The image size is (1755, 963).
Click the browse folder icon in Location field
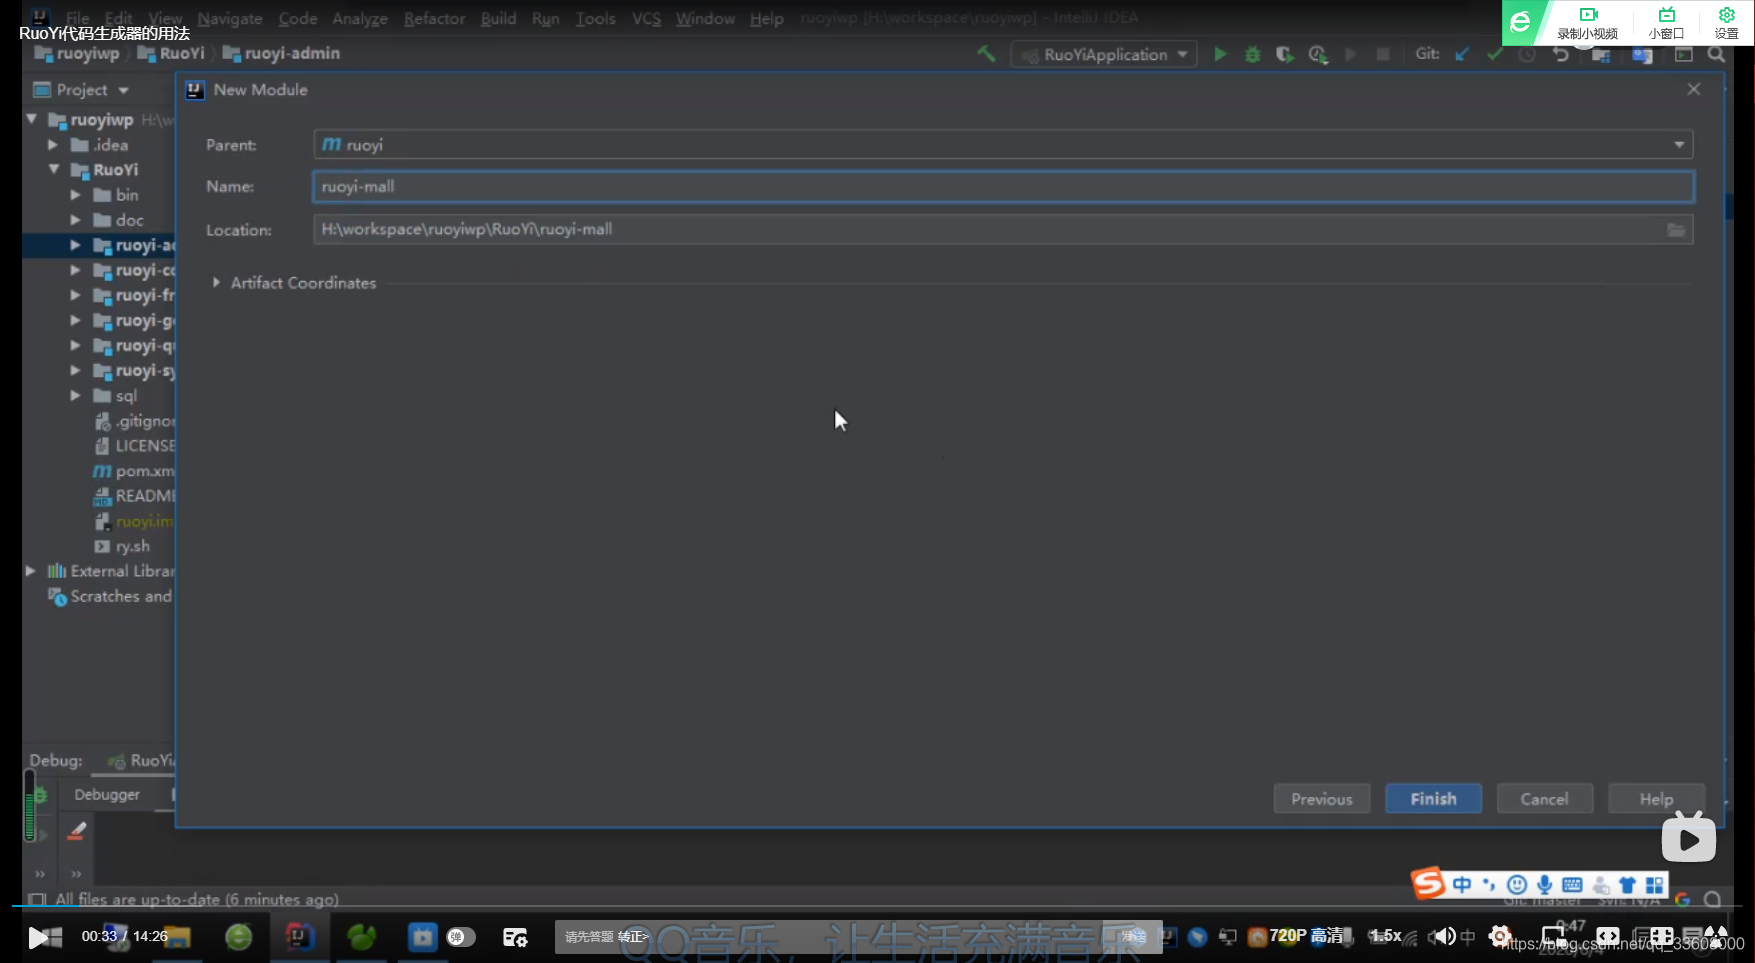tap(1676, 230)
